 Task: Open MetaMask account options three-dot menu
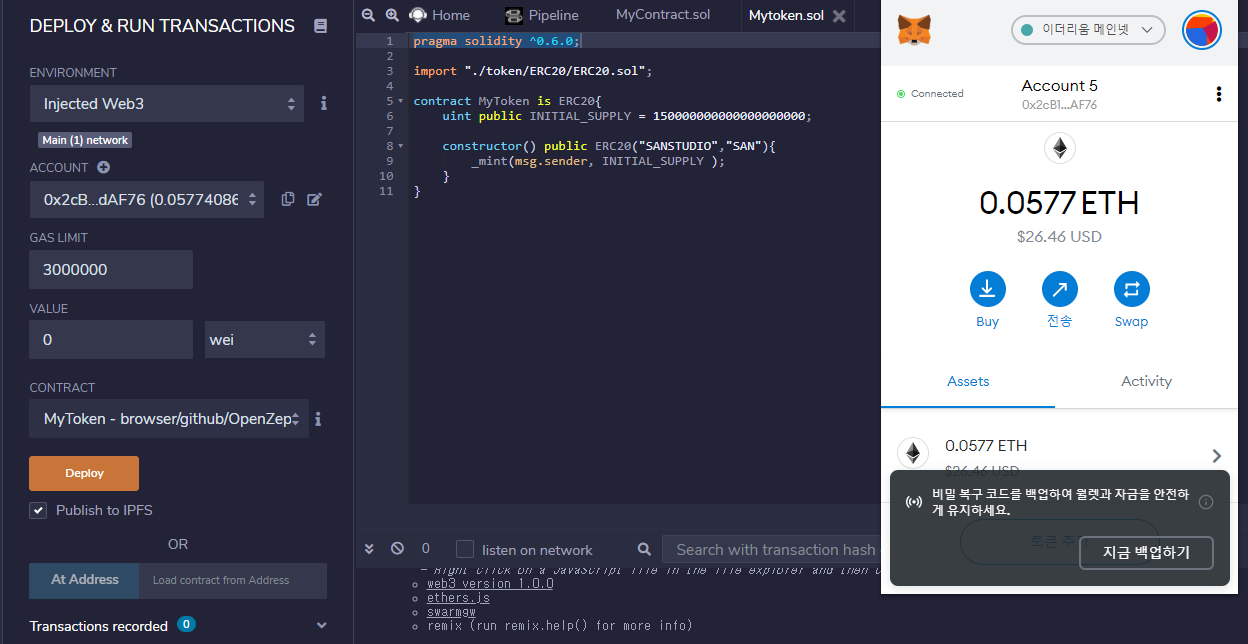click(x=1218, y=94)
